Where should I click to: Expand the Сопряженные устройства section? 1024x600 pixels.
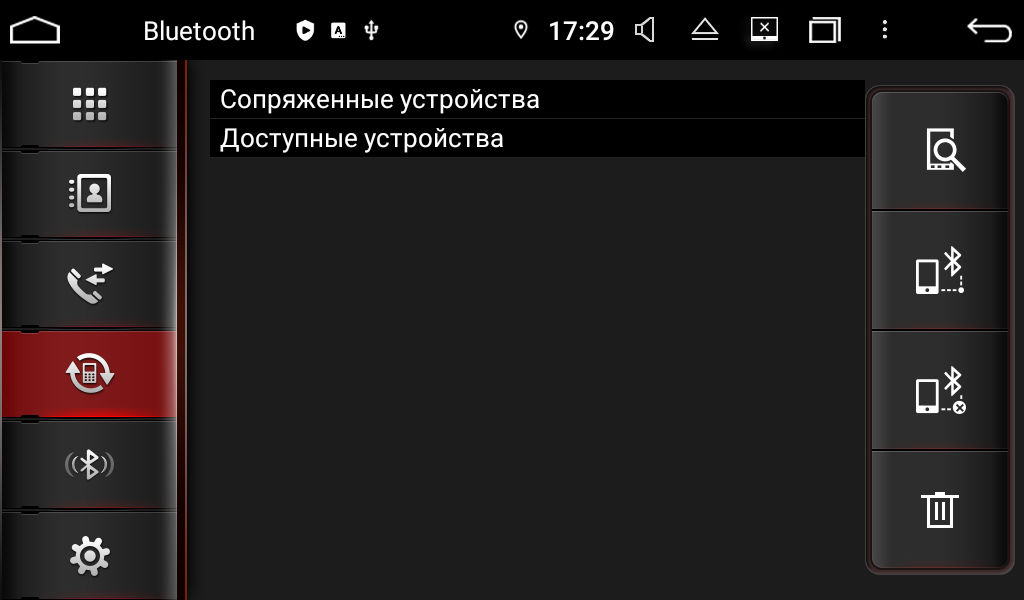pyautogui.click(x=537, y=100)
